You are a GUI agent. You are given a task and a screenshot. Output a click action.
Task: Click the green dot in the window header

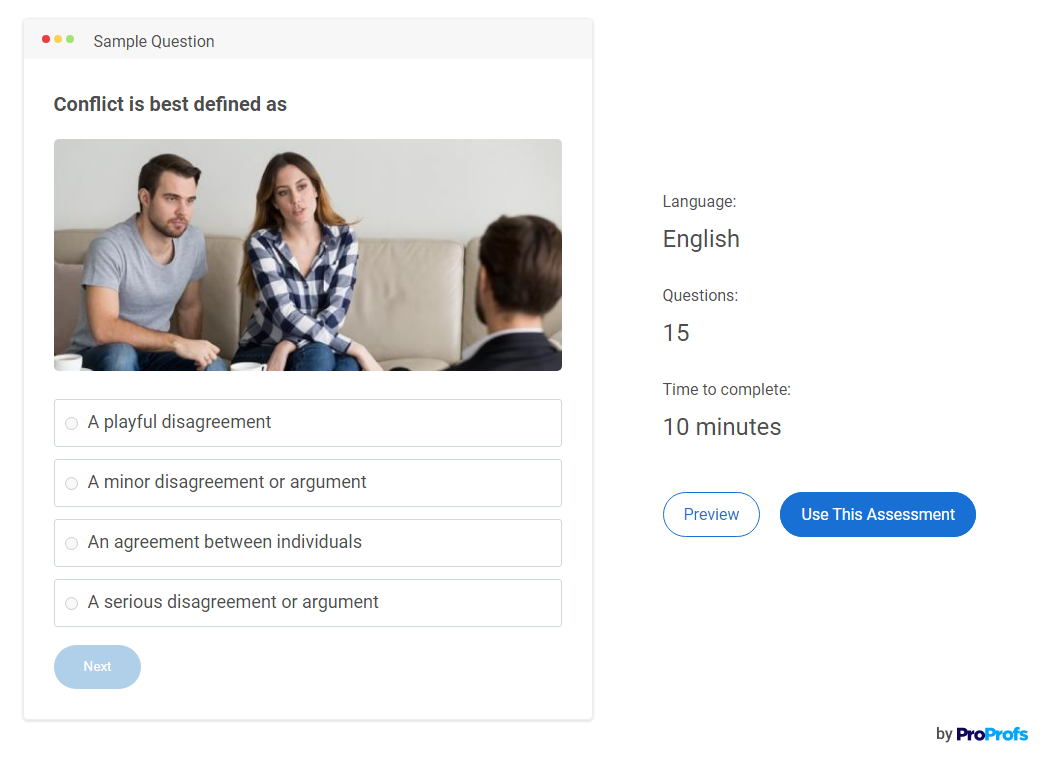[x=70, y=39]
